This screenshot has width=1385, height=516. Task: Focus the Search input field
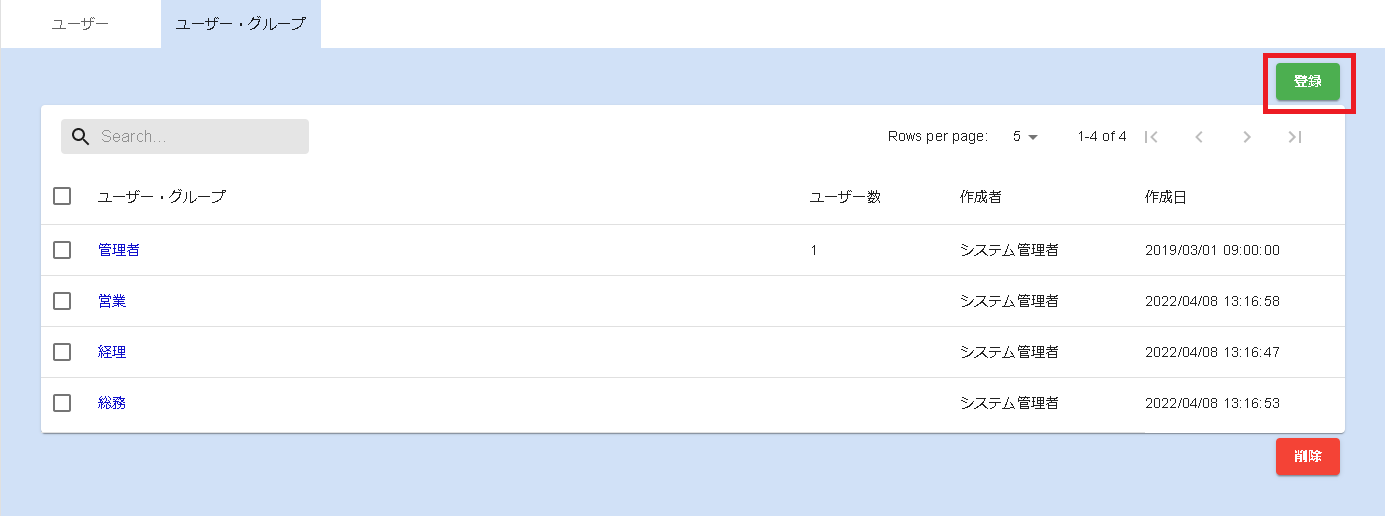[198, 137]
